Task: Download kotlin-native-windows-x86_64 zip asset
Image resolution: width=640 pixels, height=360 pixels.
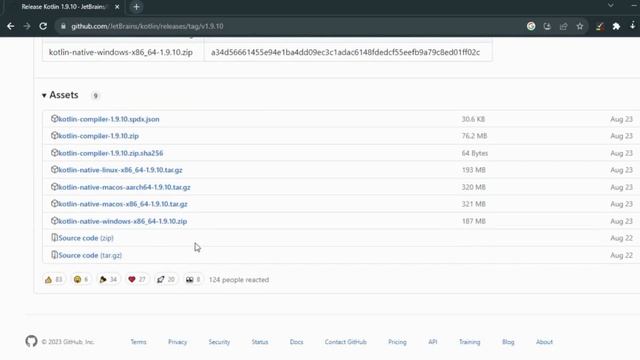Action: coord(122,221)
